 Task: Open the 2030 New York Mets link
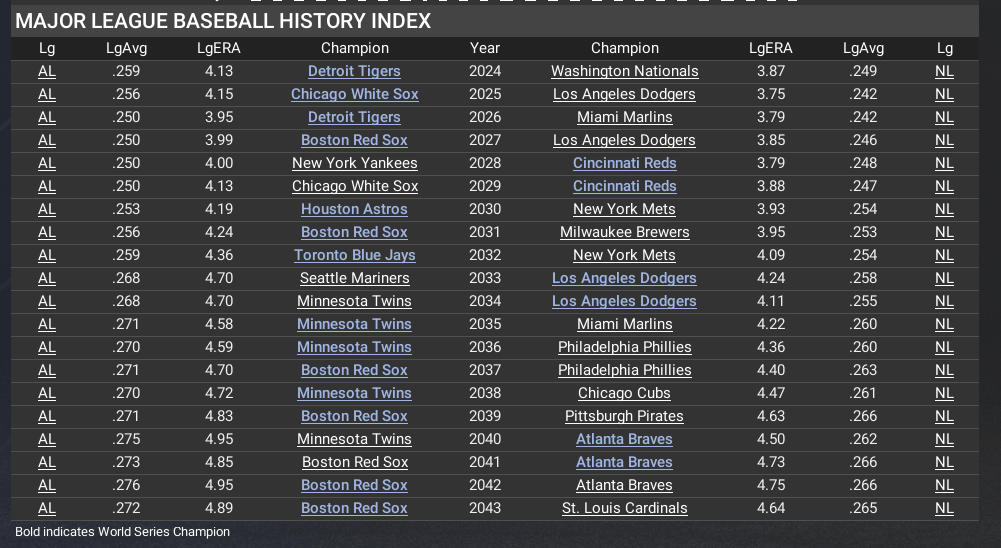tap(624, 209)
